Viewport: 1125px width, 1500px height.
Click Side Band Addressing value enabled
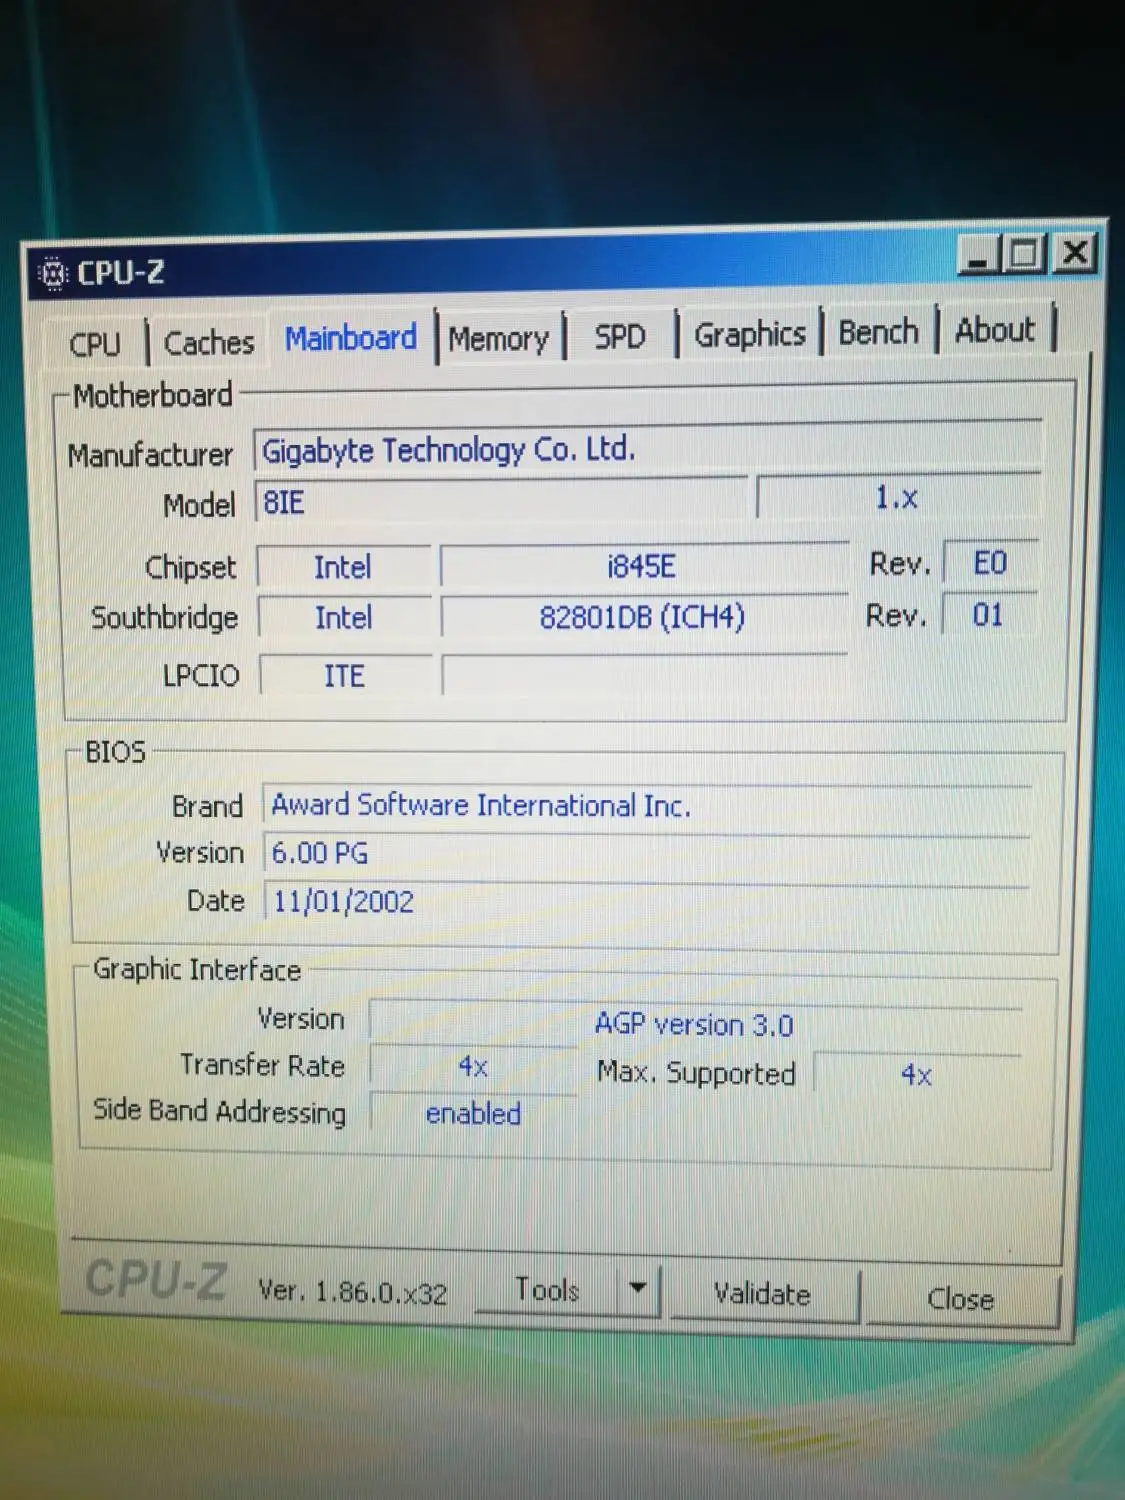[x=473, y=1113]
